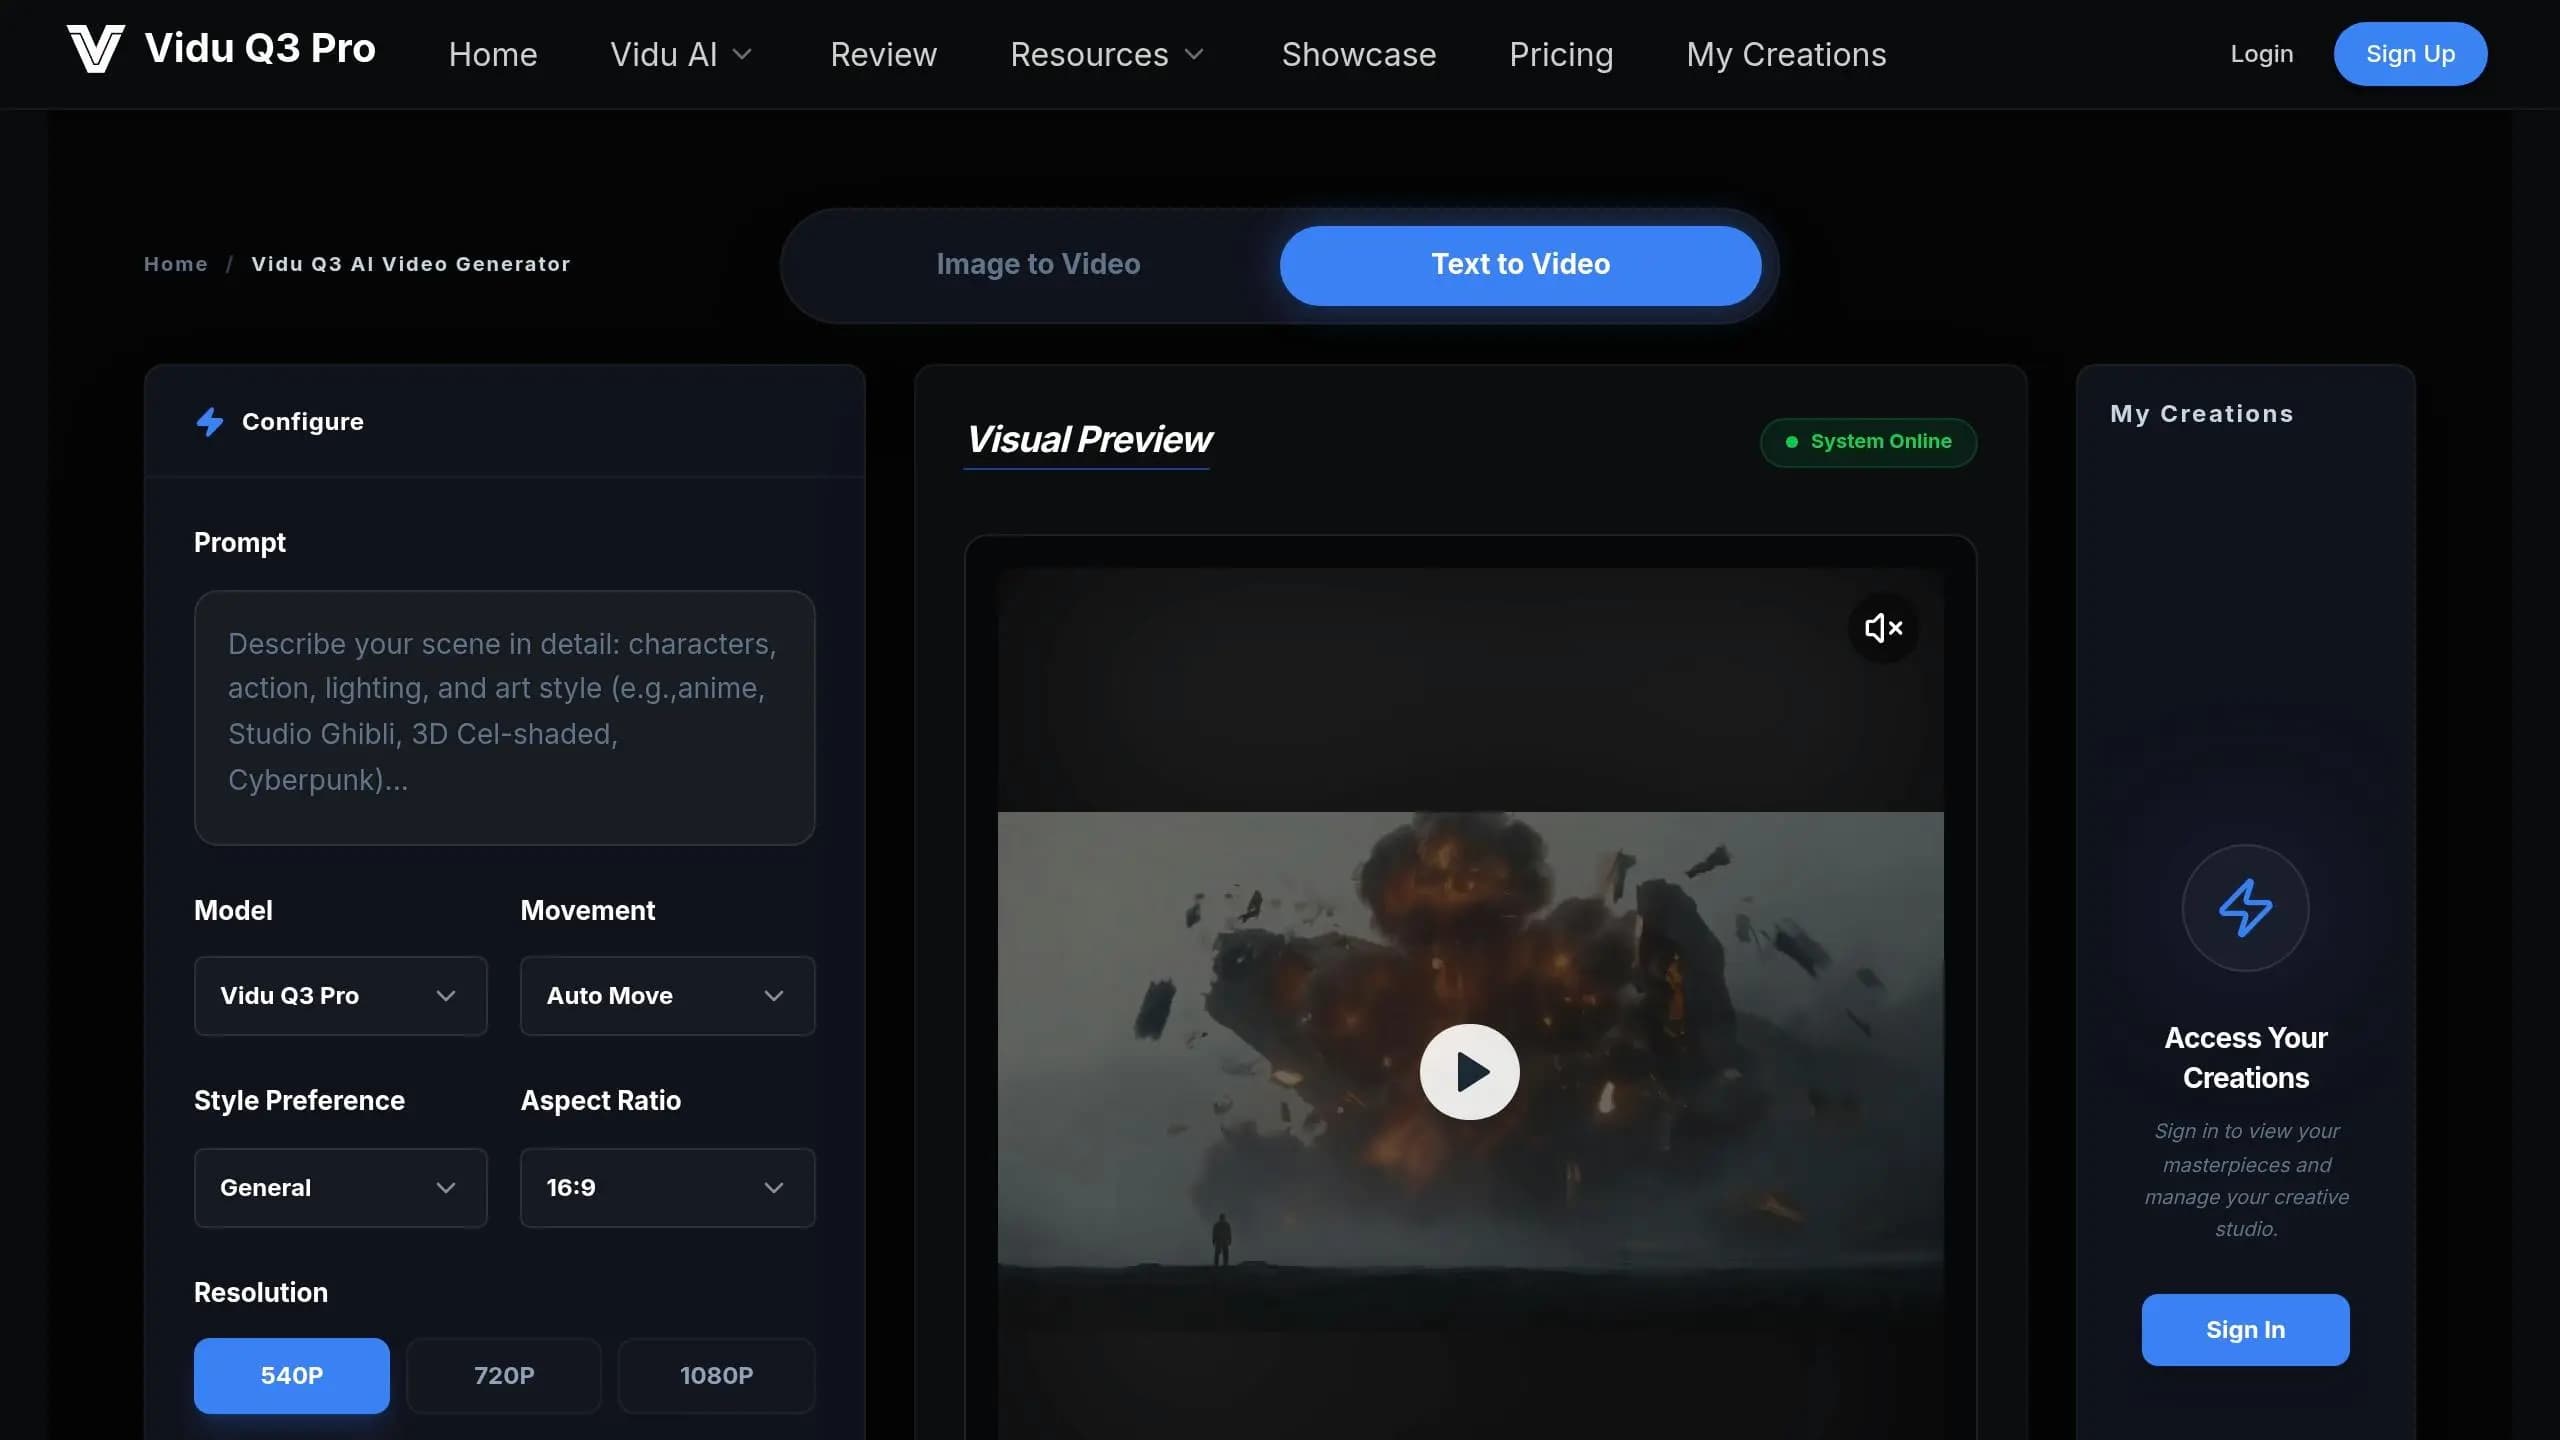
Task: Expand the Resources navigation menu
Action: [x=1107, y=54]
